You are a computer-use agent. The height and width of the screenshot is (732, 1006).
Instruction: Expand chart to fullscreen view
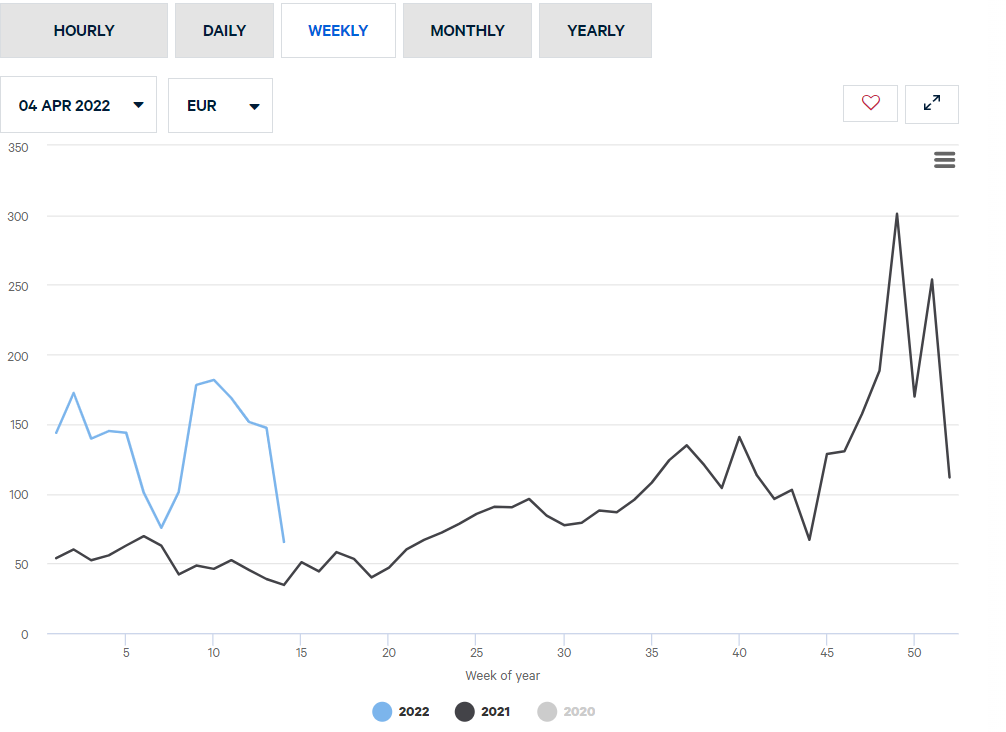click(x=931, y=103)
